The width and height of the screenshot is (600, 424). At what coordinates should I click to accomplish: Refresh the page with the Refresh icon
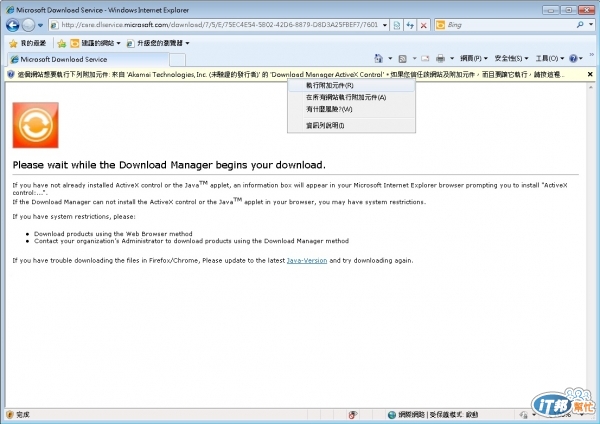coord(410,25)
